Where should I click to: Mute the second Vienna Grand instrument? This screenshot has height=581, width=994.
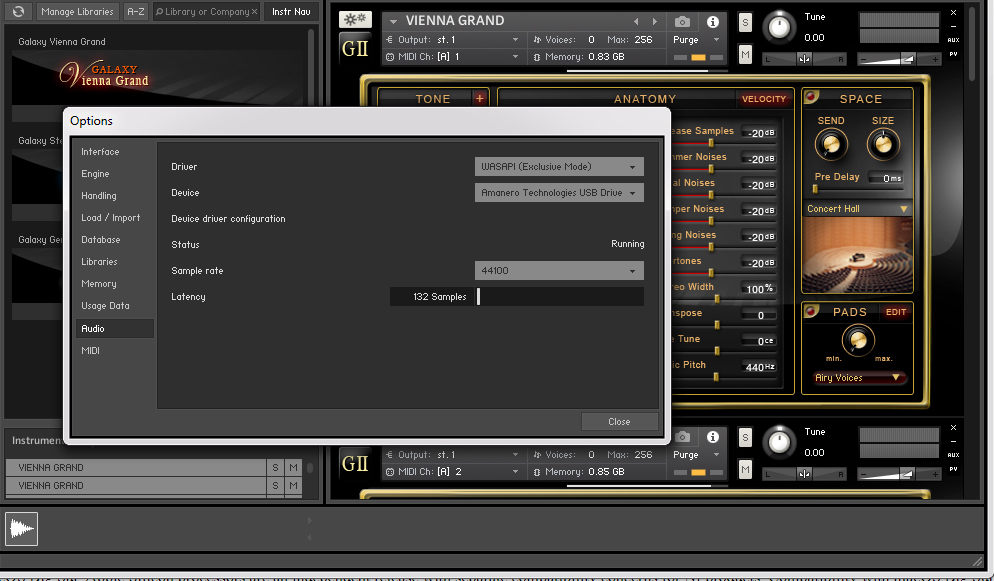[x=746, y=470]
